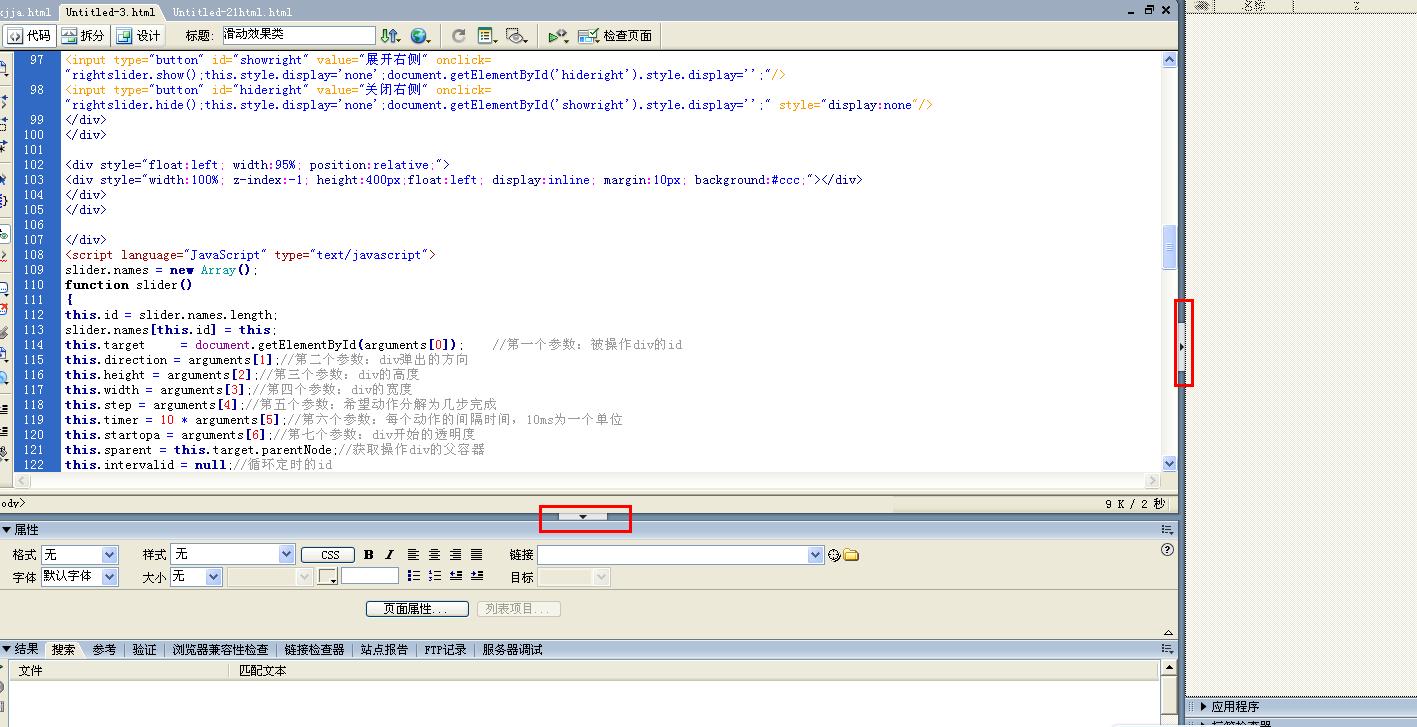Collapse the right panel group via splitter arrow

tap(1182, 346)
